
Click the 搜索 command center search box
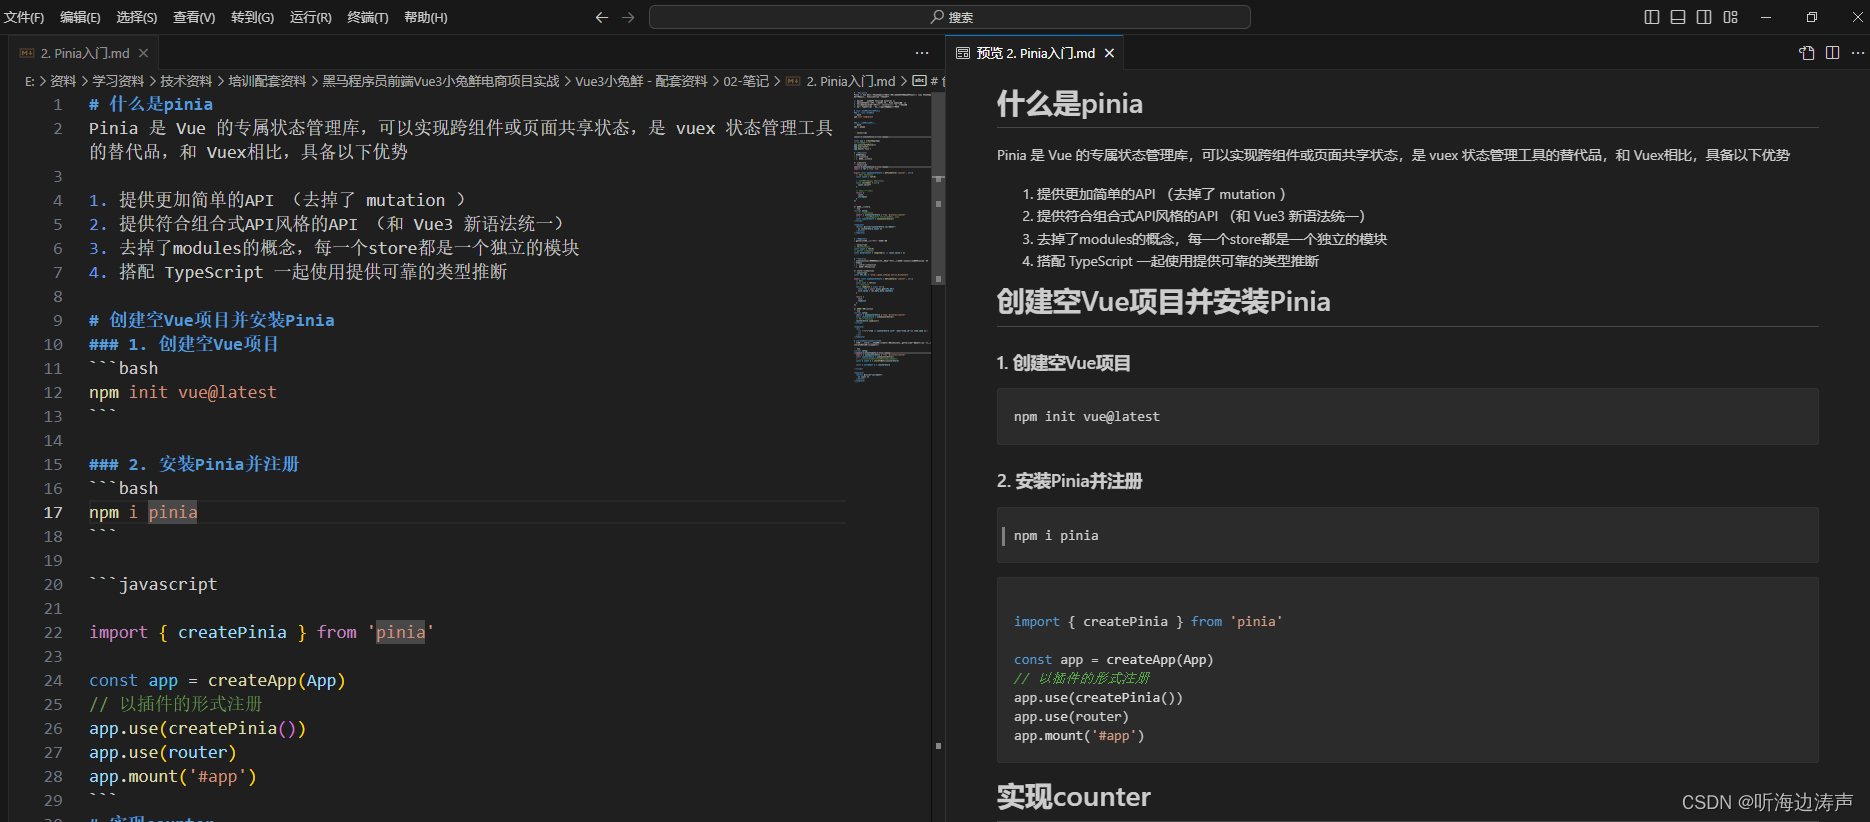coord(950,17)
